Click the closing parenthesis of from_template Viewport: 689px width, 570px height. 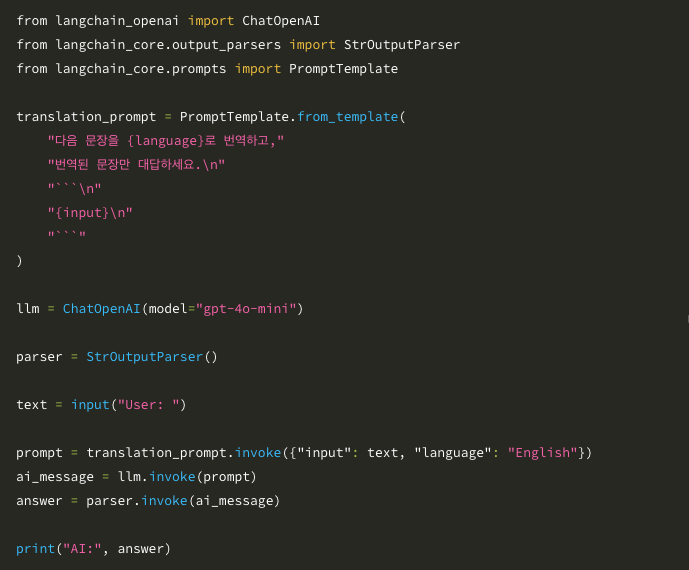click(19, 261)
